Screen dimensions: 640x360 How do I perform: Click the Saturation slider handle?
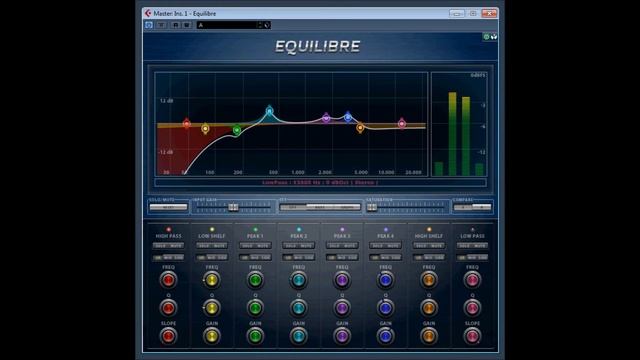(x=371, y=207)
